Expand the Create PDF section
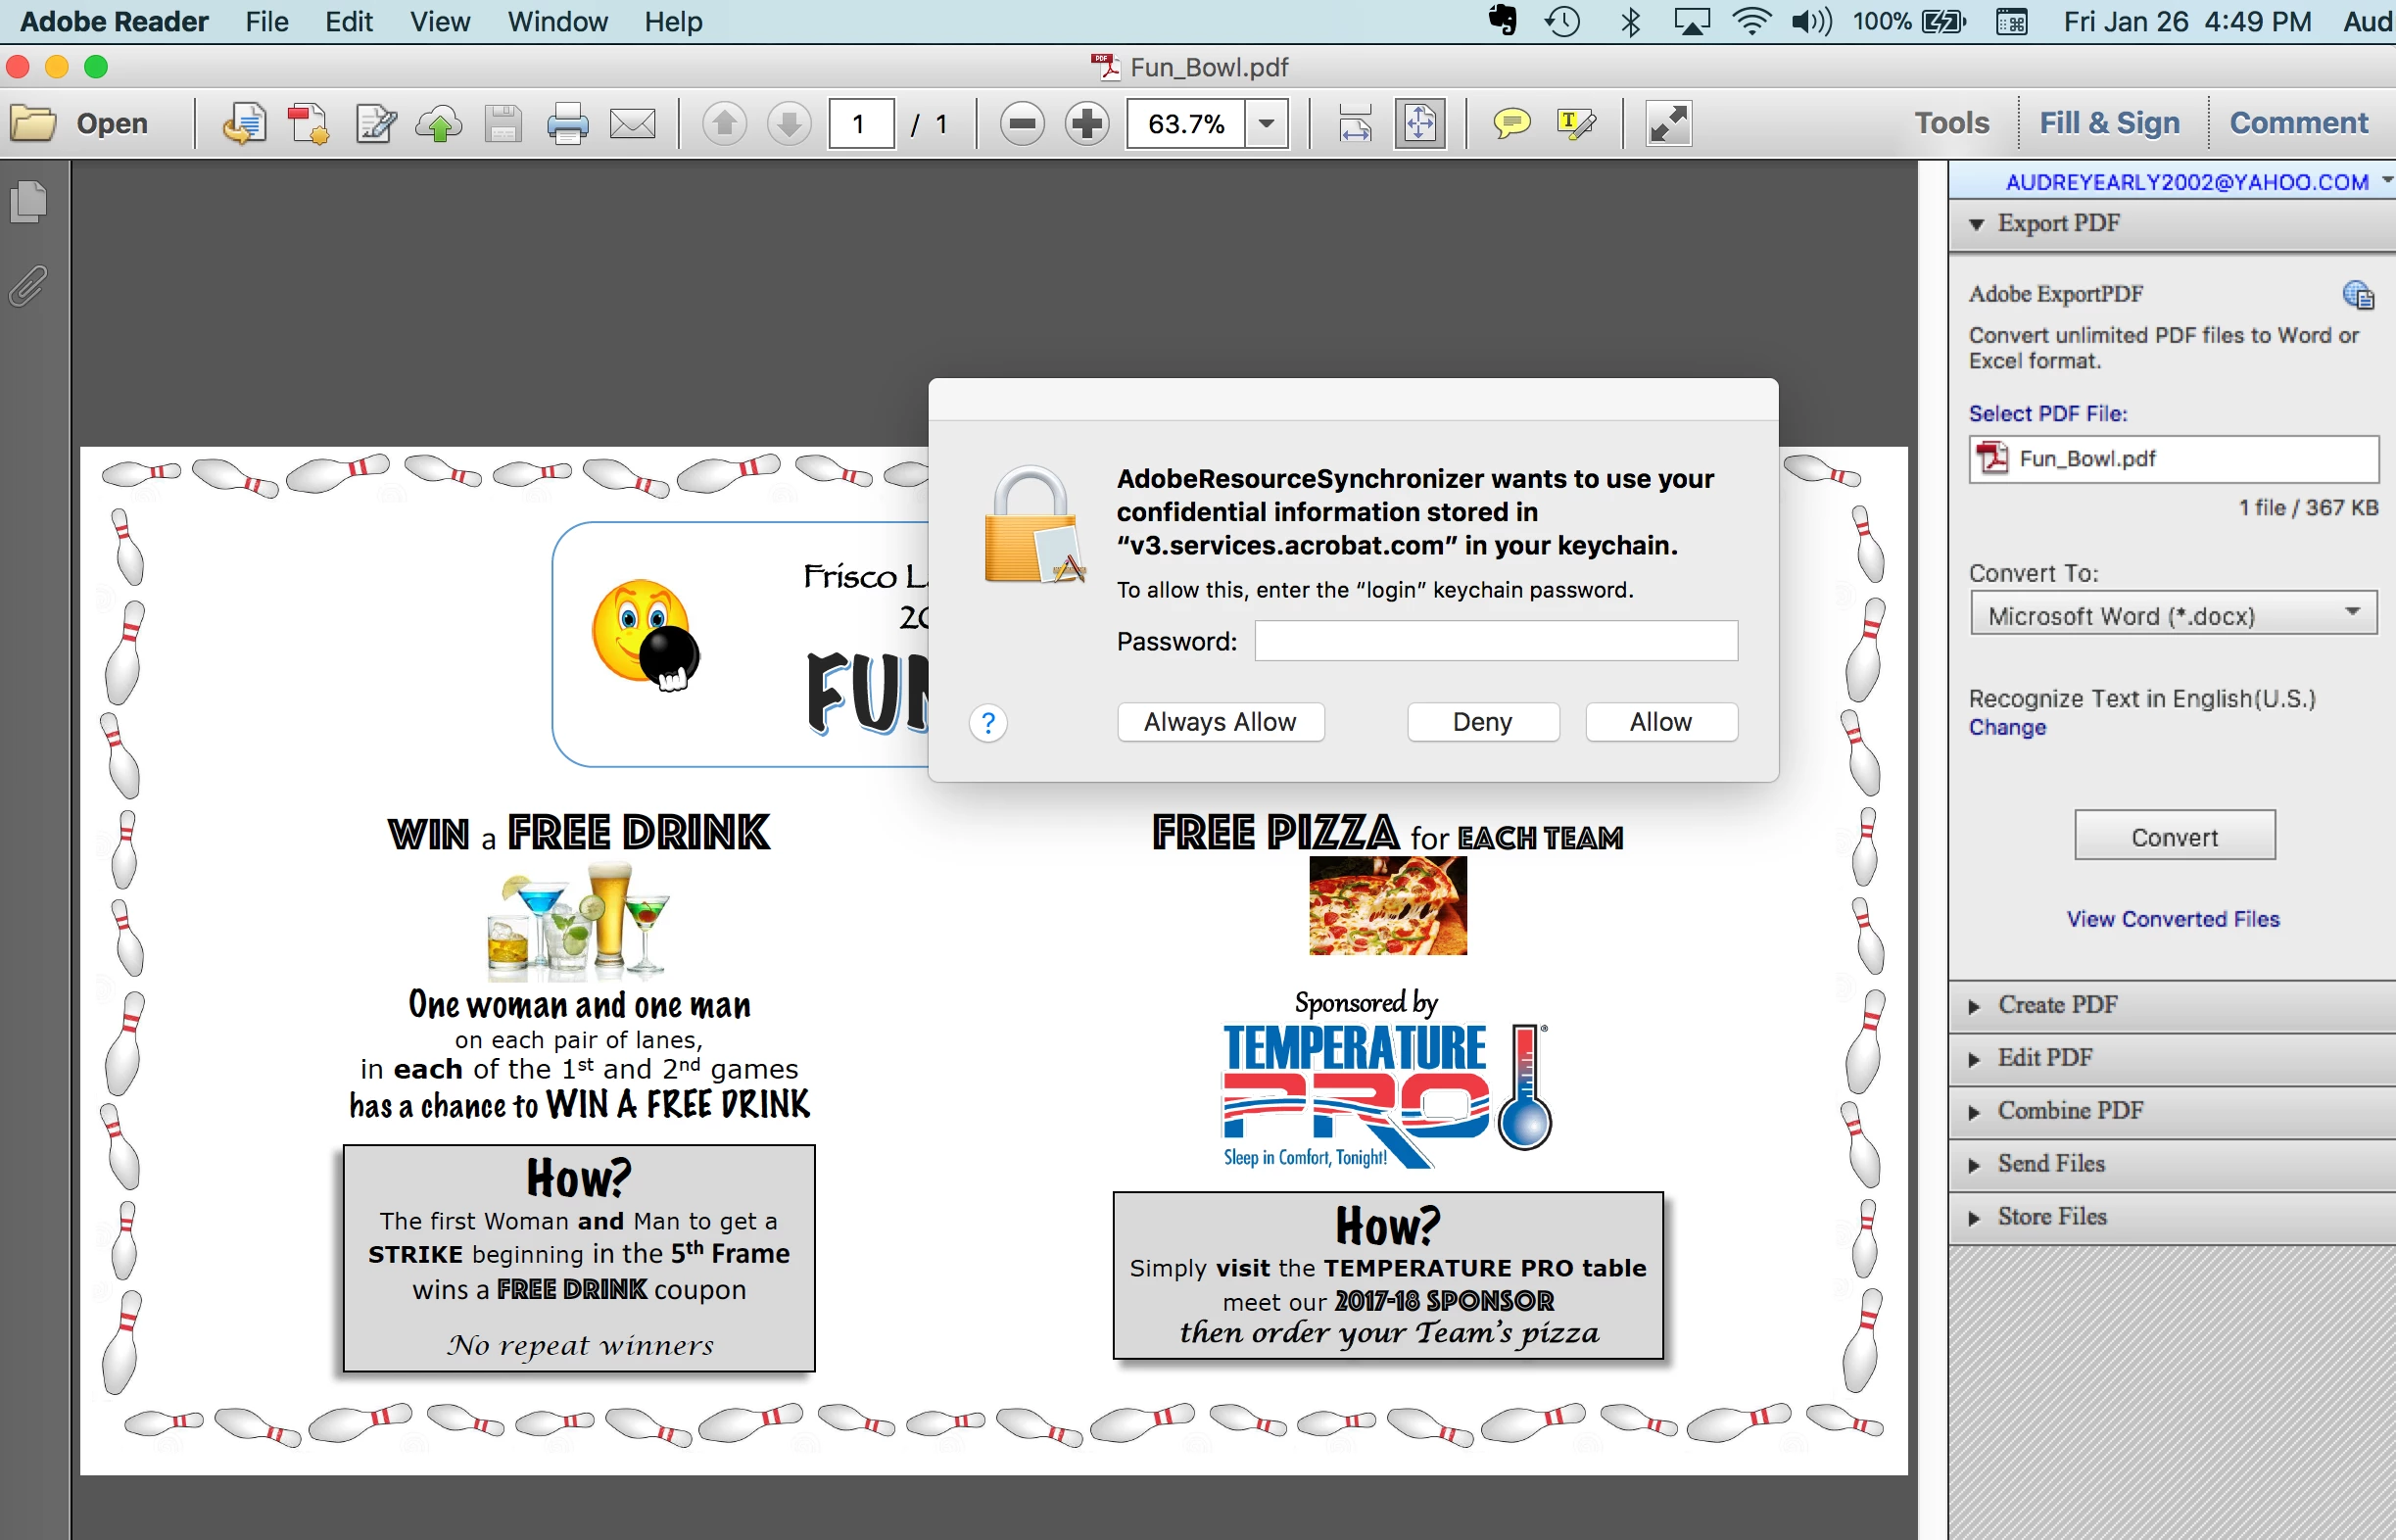The image size is (2396, 1540). pyautogui.click(x=2057, y=1005)
